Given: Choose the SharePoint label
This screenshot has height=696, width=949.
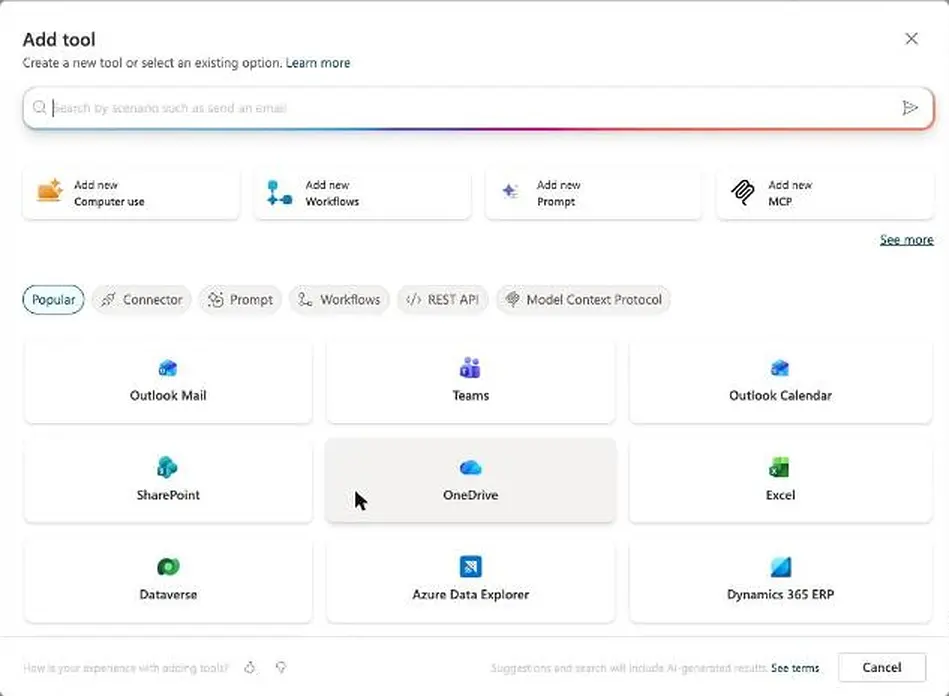Looking at the screenshot, I should pyautogui.click(x=168, y=494).
